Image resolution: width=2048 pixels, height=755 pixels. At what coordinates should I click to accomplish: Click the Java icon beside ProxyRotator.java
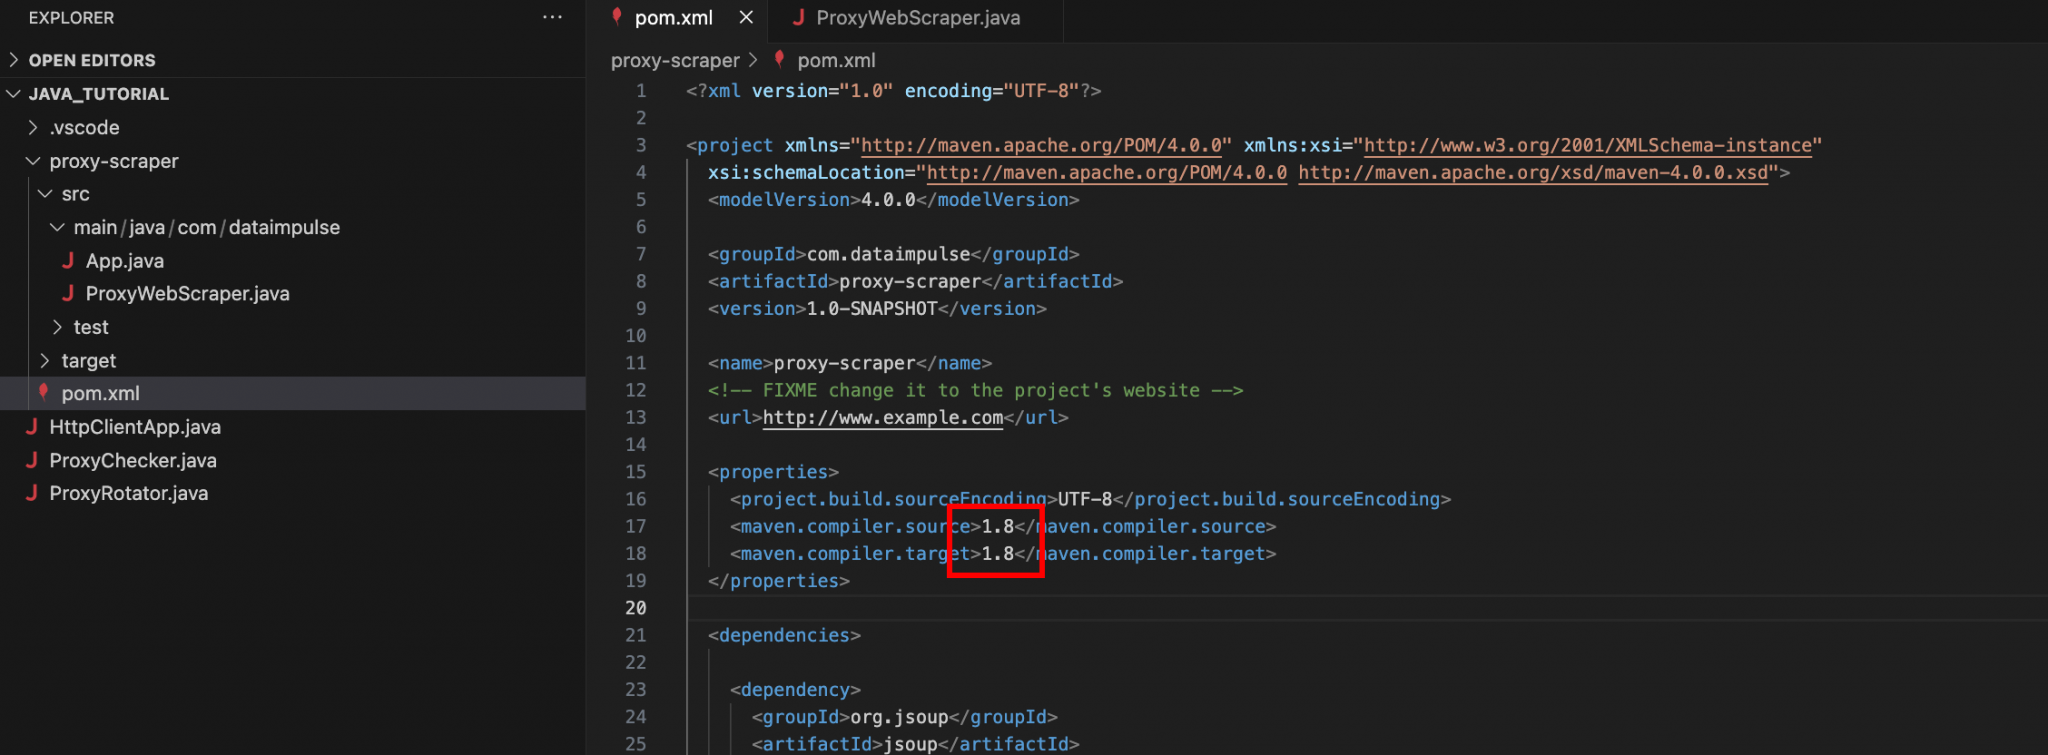32,493
